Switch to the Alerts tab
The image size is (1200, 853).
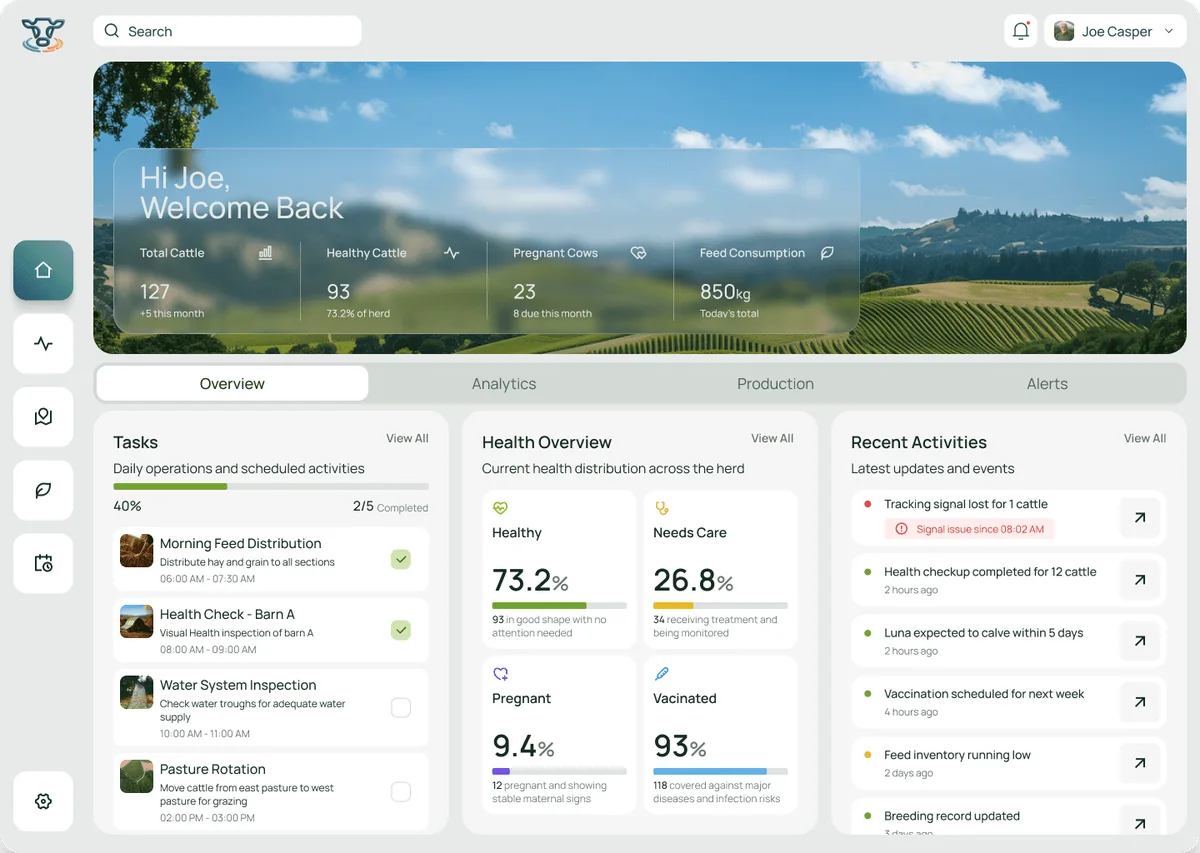[1047, 384]
